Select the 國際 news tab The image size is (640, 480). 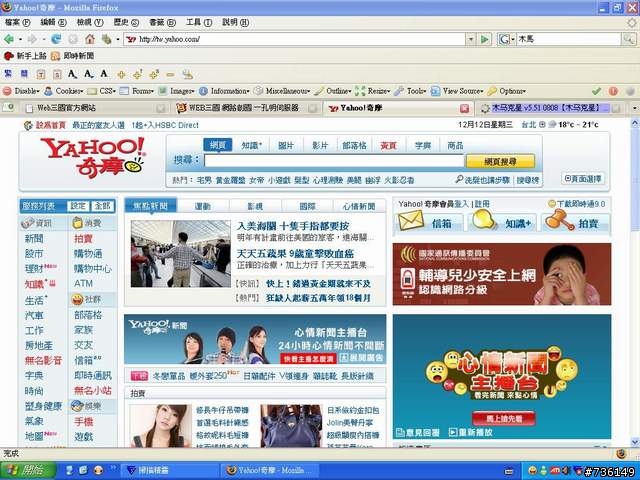pos(307,206)
